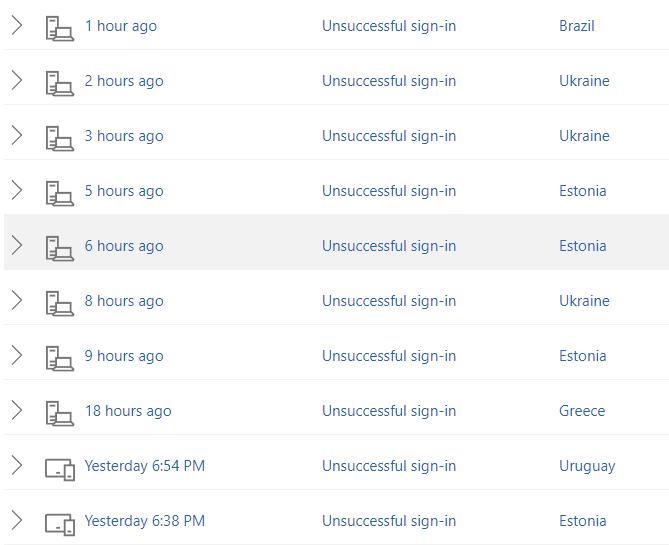
Task: Click device icon beside Yesterday 6:54 PM
Action: [x=59, y=467]
